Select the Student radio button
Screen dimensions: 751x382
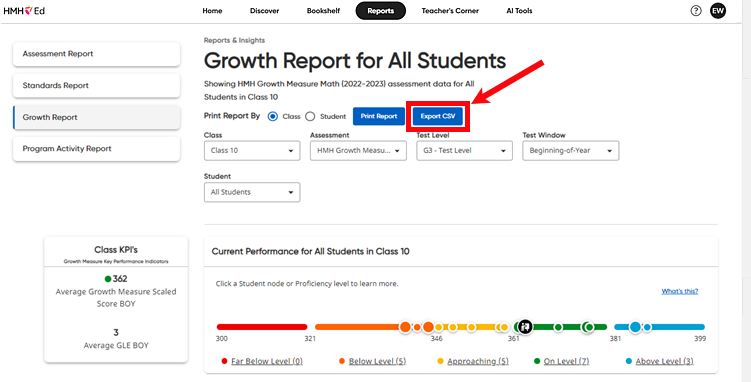pos(310,116)
